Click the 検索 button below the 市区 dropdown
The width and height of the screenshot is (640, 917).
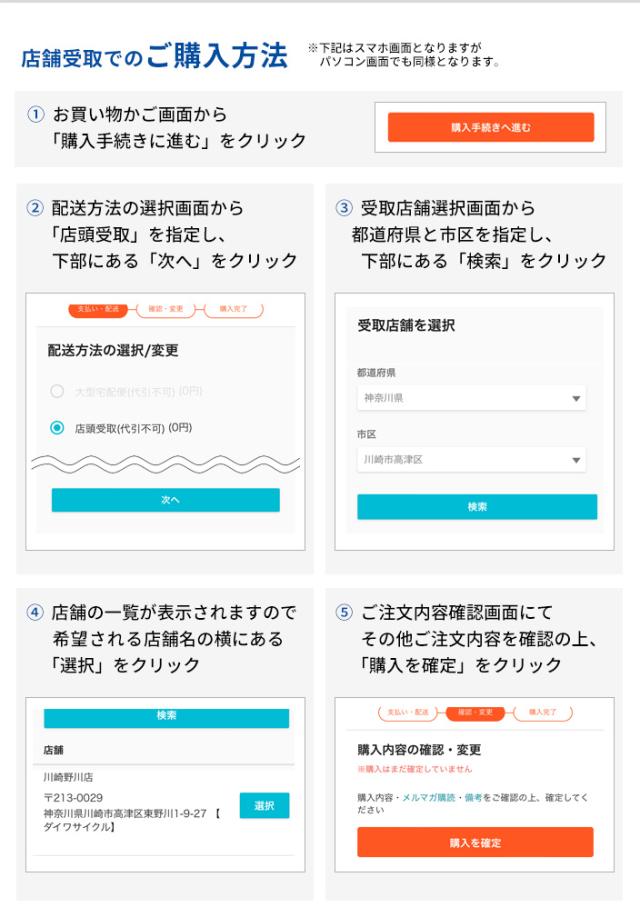477,507
